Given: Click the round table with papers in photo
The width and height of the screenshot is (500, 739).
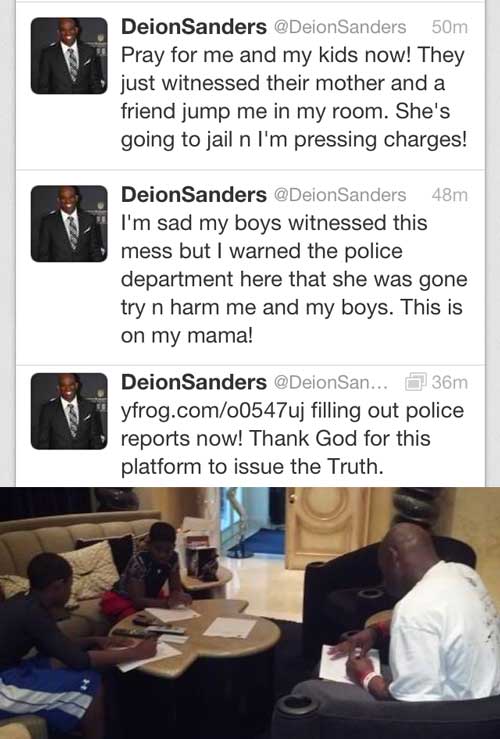Looking at the screenshot, I should pos(198,636).
